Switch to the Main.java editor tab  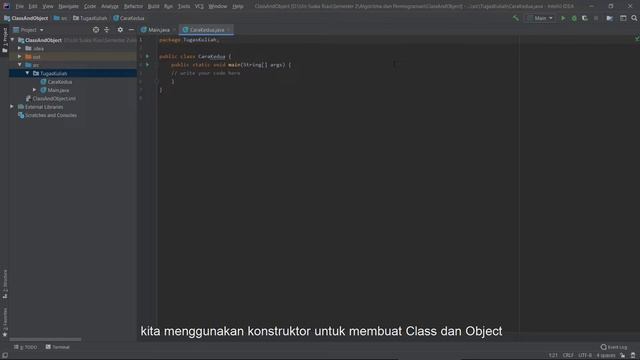[158, 30]
